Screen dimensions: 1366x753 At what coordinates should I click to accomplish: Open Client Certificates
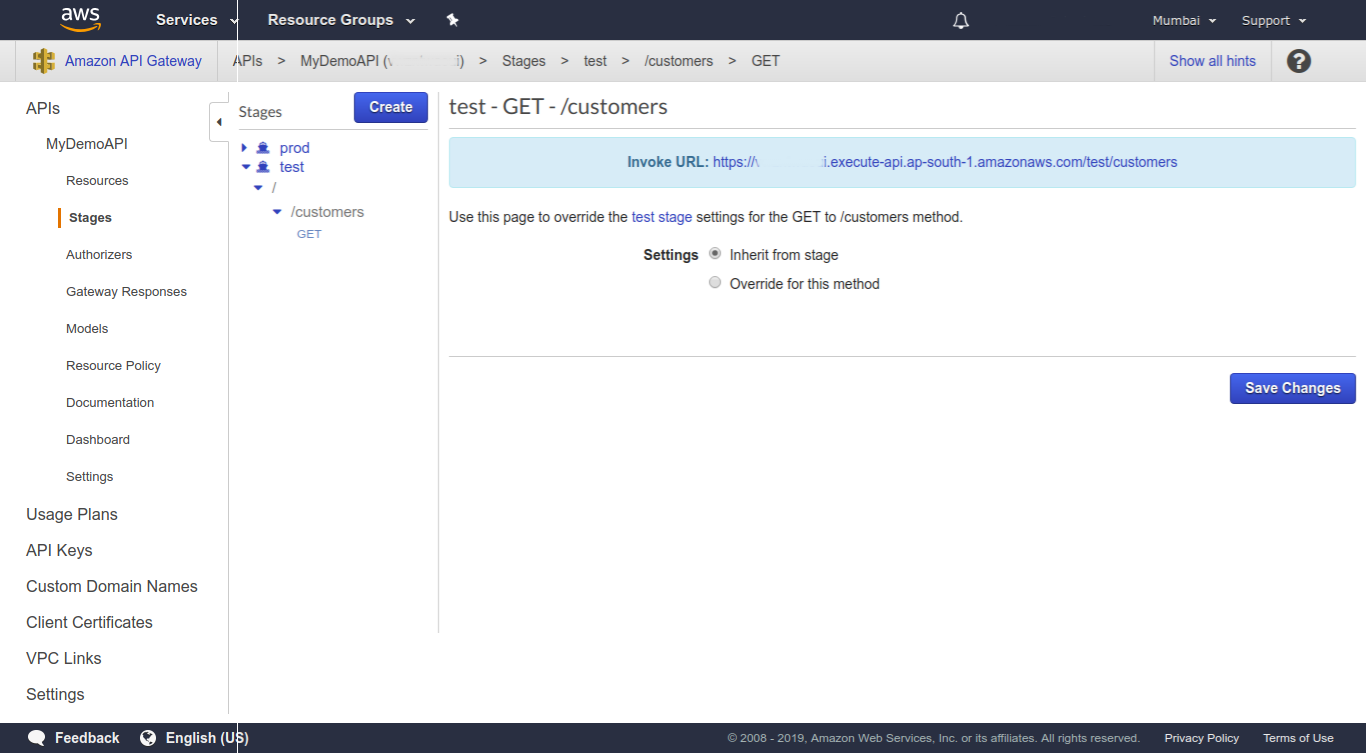[89, 622]
